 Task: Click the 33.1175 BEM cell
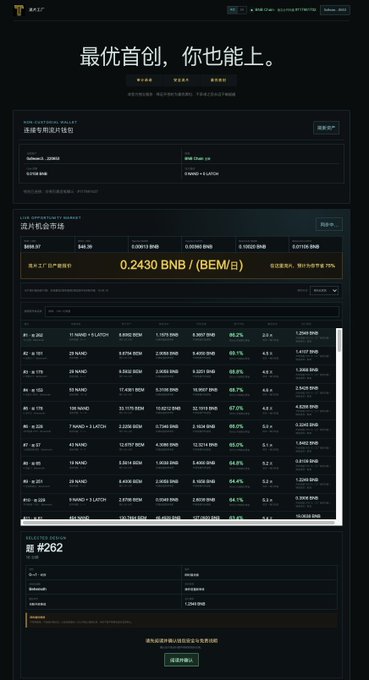131,408
